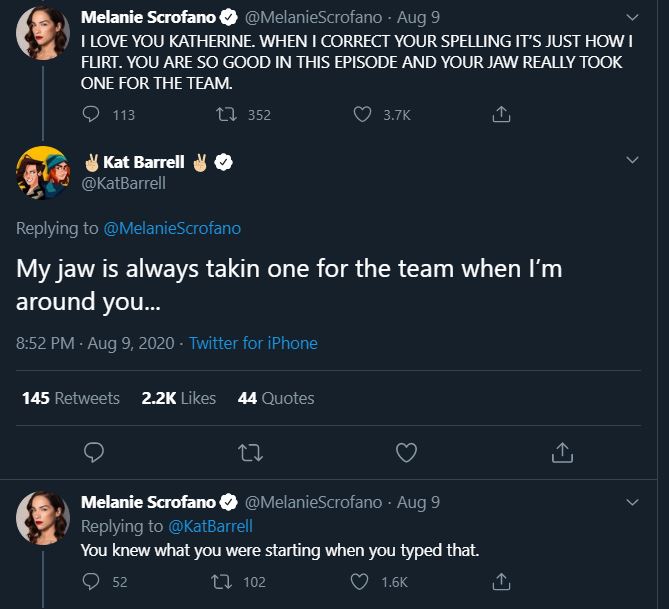View the 145 Retweets list
Viewport: 669px width, 609px height.
(x=70, y=398)
